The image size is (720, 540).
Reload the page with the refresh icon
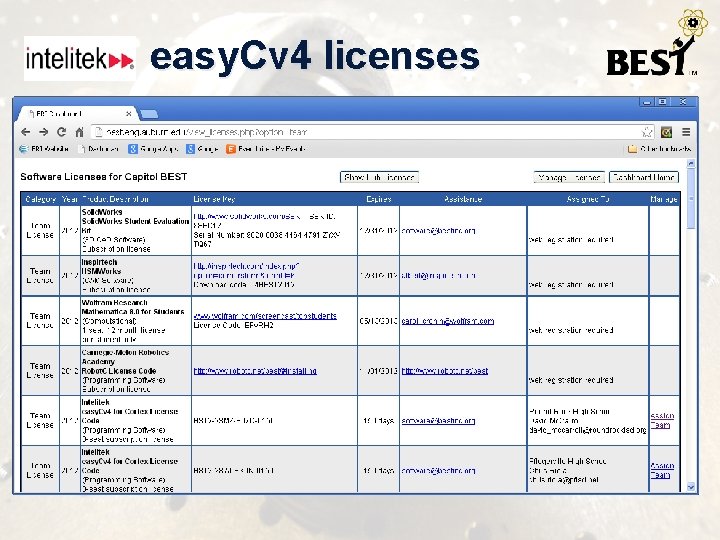tap(62, 132)
